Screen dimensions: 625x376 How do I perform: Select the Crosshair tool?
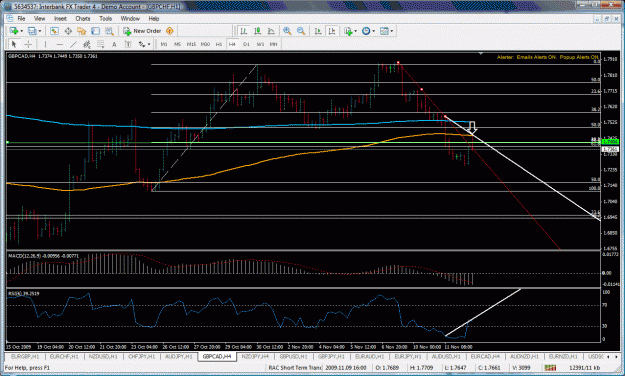click(28, 44)
